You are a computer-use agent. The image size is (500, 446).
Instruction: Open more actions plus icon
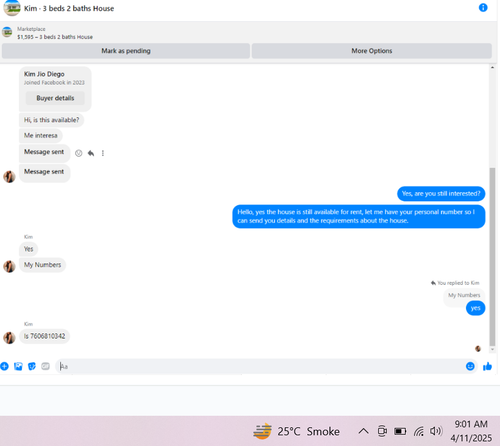click(x=4, y=366)
